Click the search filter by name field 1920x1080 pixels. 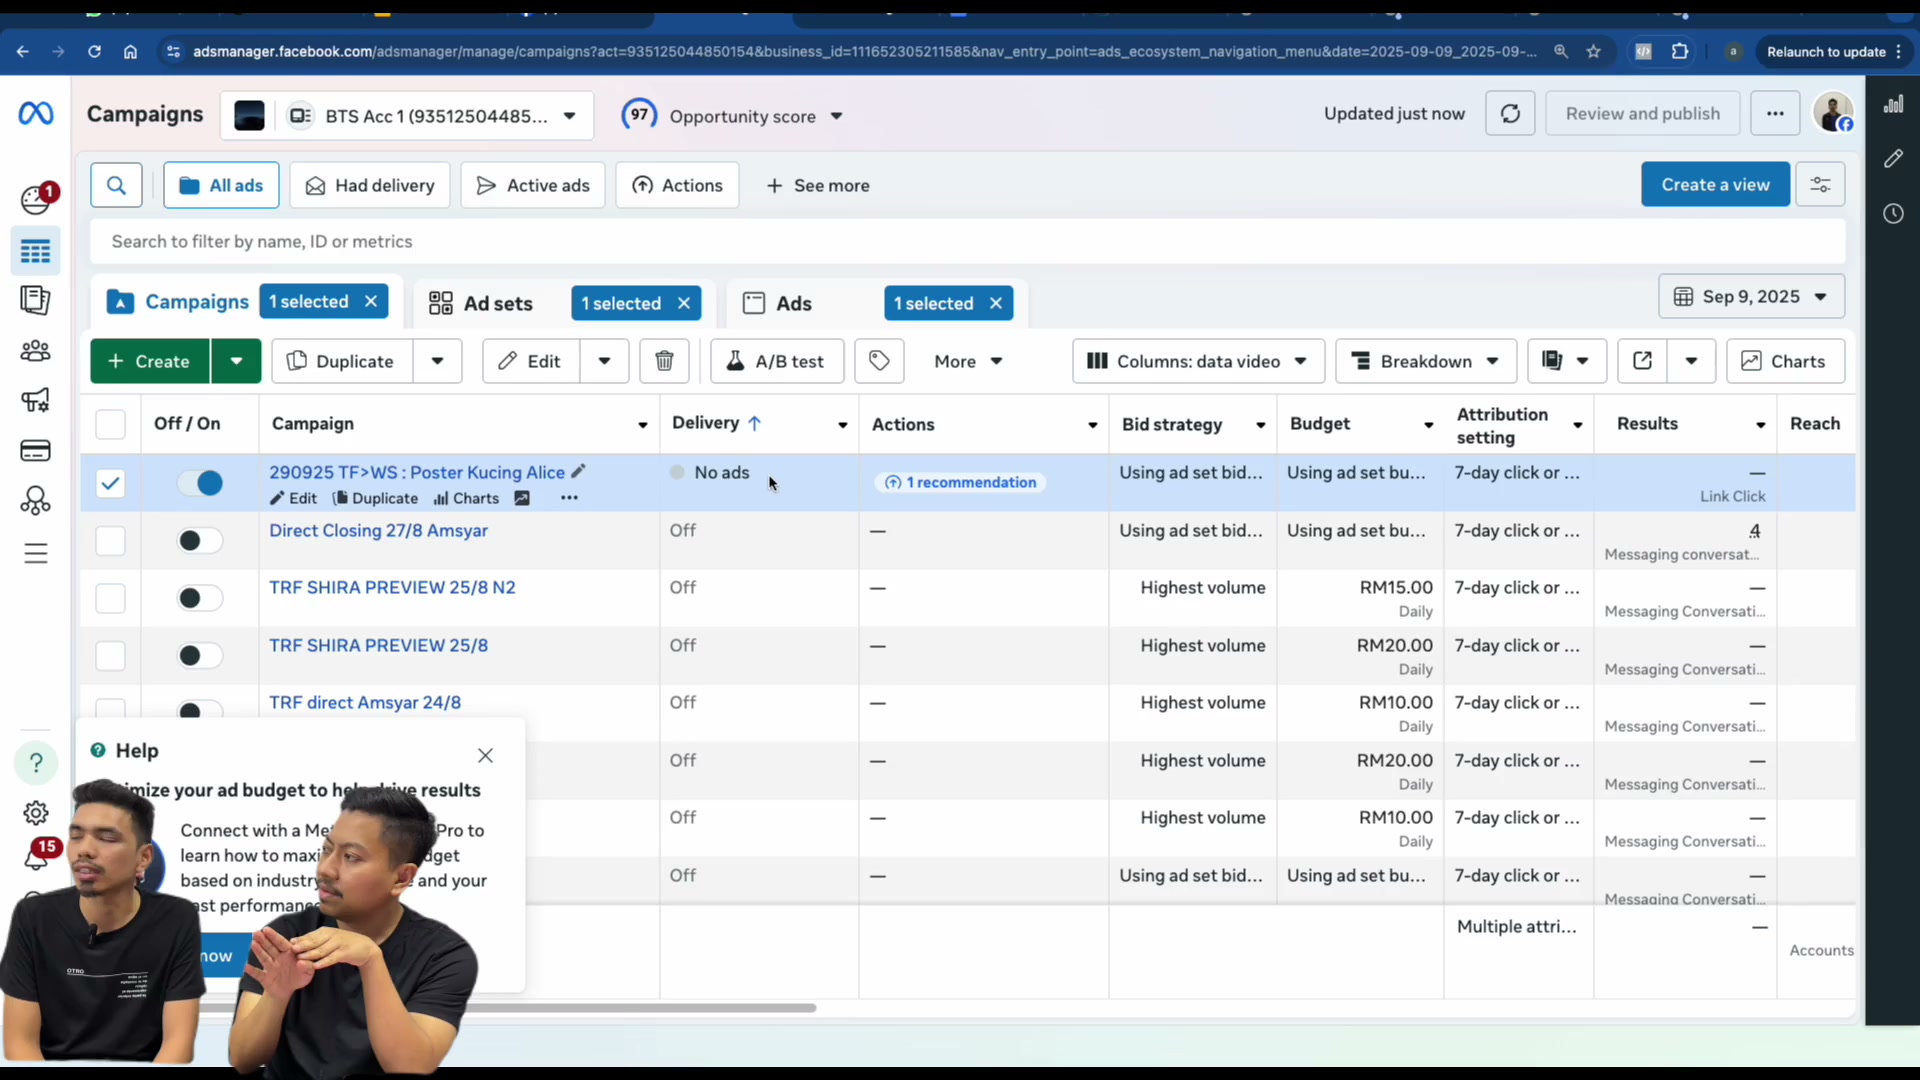pyautogui.click(x=967, y=241)
